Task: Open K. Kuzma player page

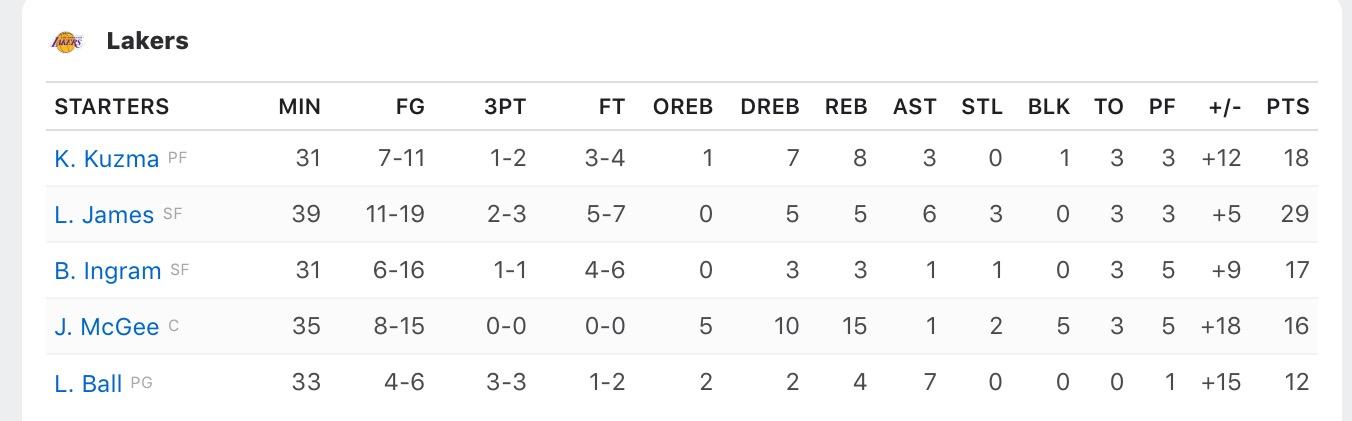Action: coord(106,158)
